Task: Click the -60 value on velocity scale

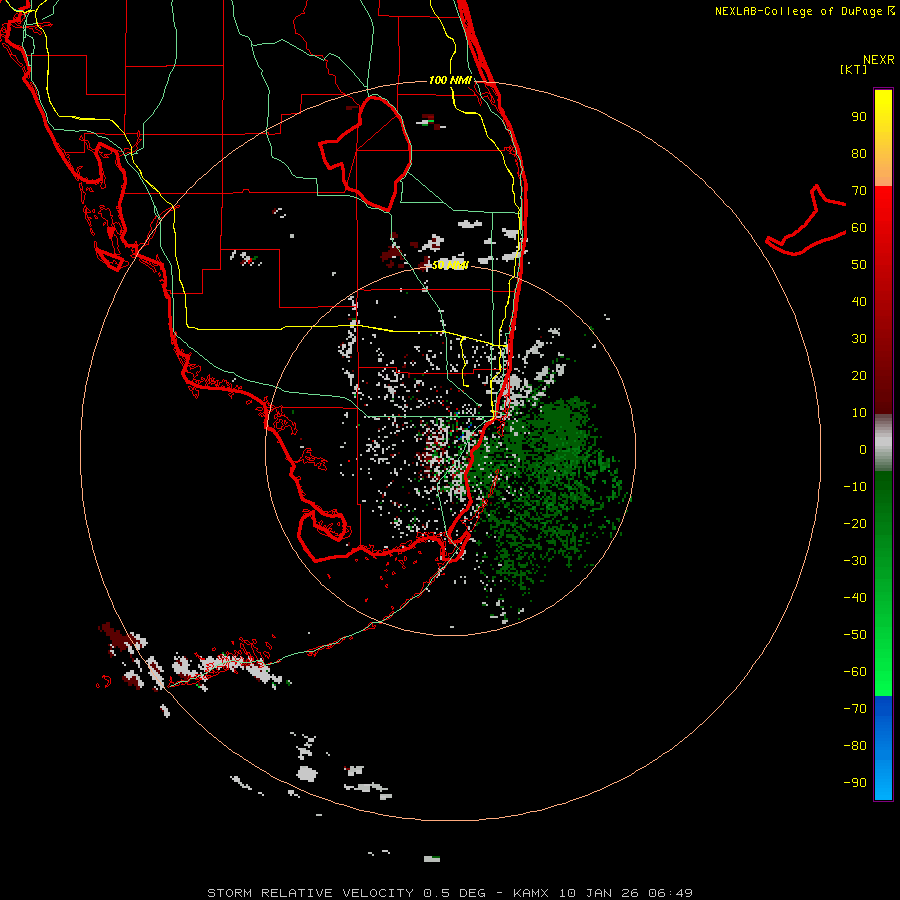Action: click(855, 672)
